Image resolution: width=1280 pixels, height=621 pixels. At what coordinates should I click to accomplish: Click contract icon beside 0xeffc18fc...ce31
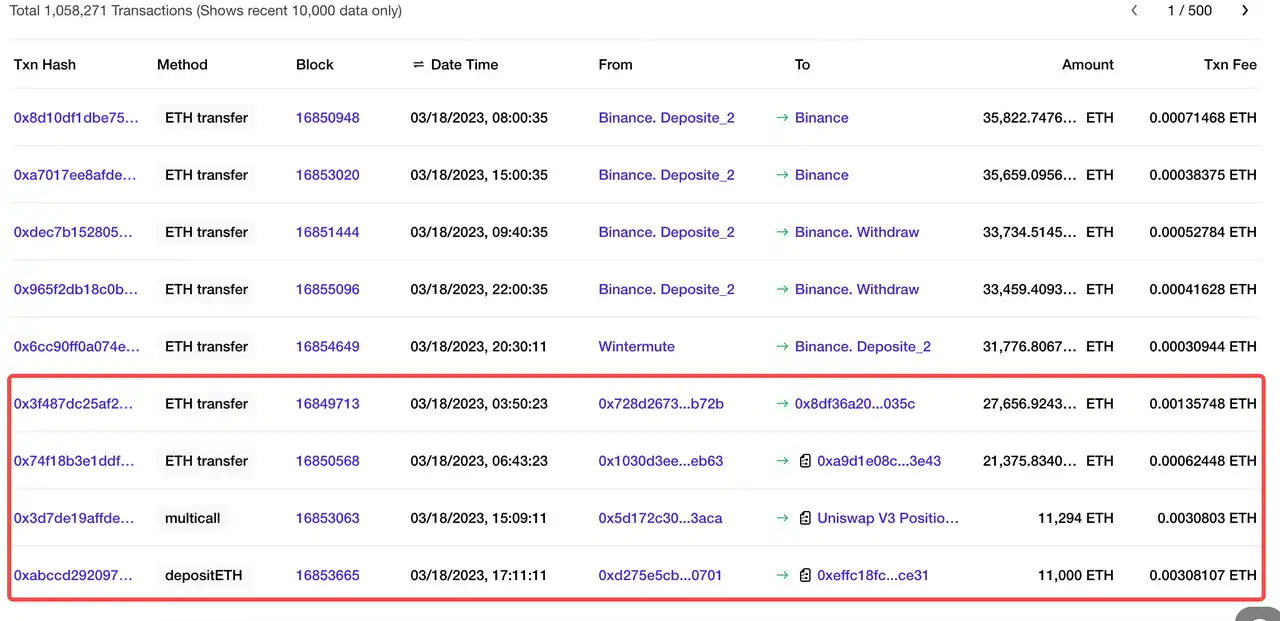[x=805, y=575]
